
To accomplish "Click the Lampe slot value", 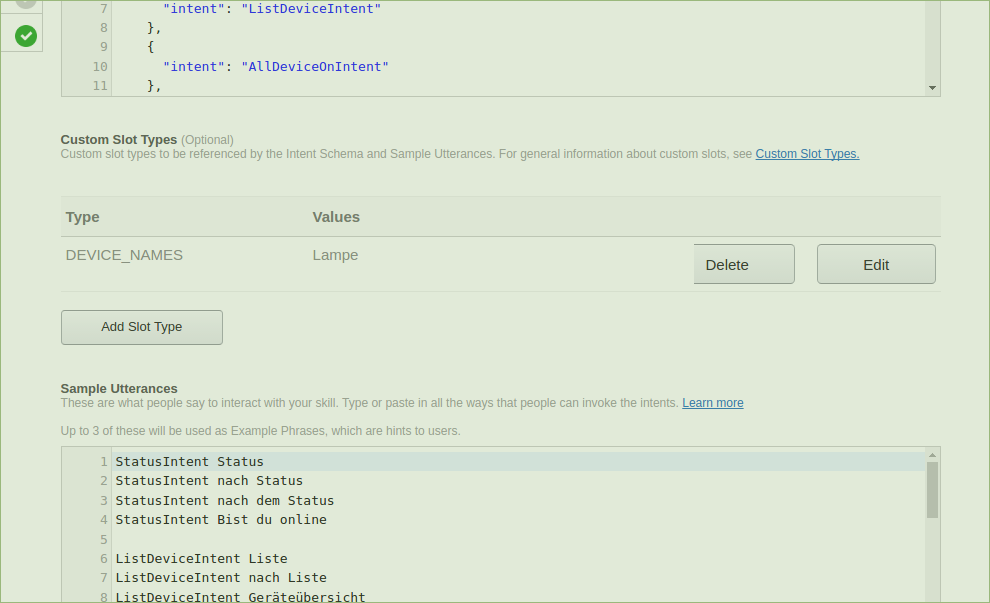I will 335,255.
